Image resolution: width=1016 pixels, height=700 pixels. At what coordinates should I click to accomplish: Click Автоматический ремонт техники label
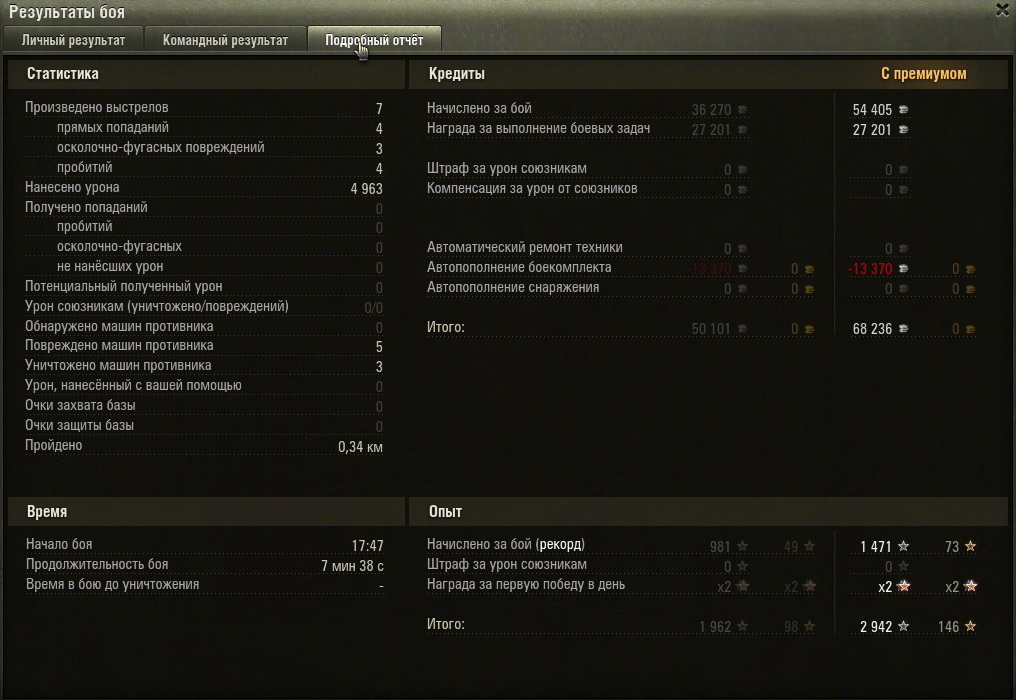click(x=525, y=248)
